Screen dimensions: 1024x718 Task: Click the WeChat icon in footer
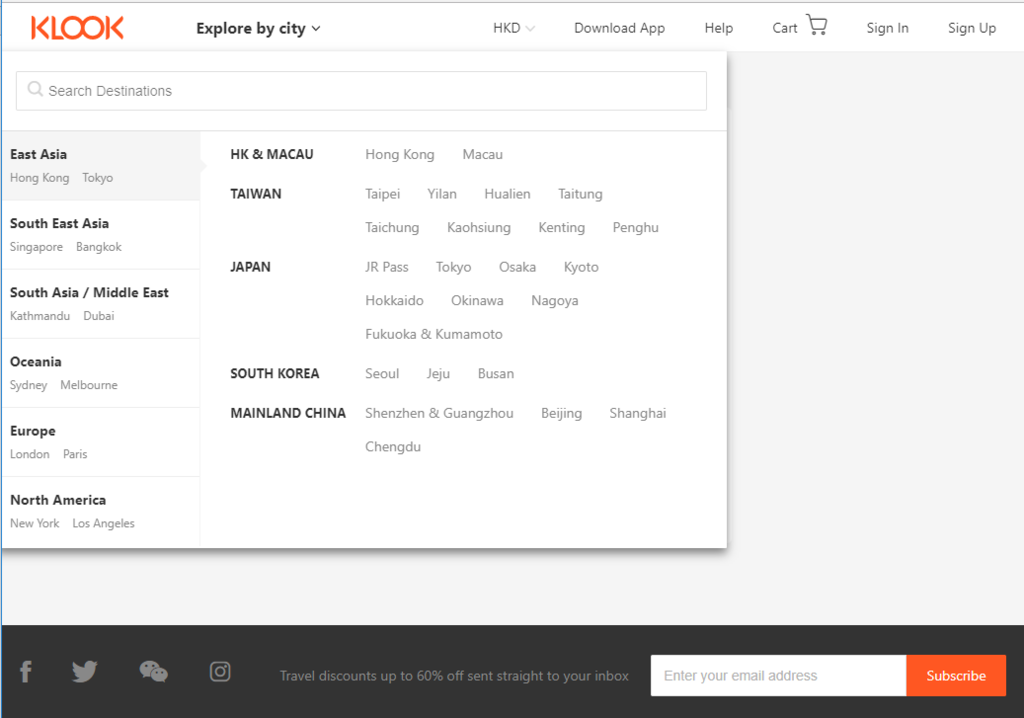tap(153, 672)
